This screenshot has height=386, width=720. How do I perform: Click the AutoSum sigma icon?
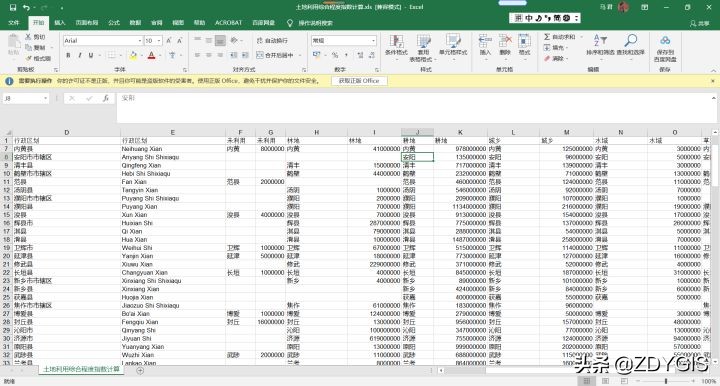click(547, 37)
